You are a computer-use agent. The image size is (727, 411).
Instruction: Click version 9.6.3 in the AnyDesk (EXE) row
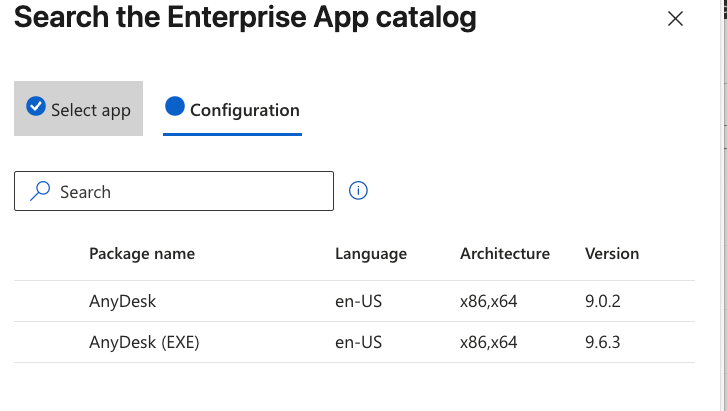(604, 342)
